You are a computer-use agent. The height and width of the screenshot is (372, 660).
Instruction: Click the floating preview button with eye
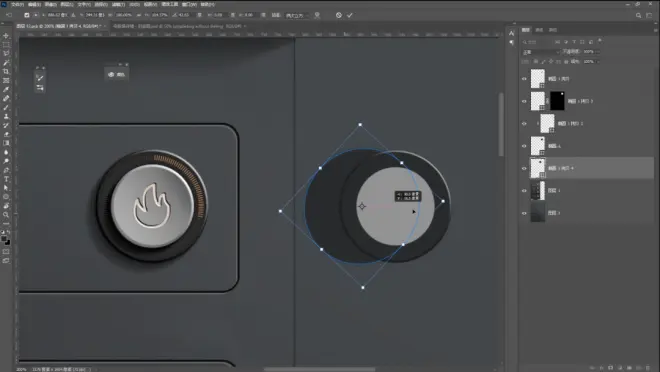[117, 74]
